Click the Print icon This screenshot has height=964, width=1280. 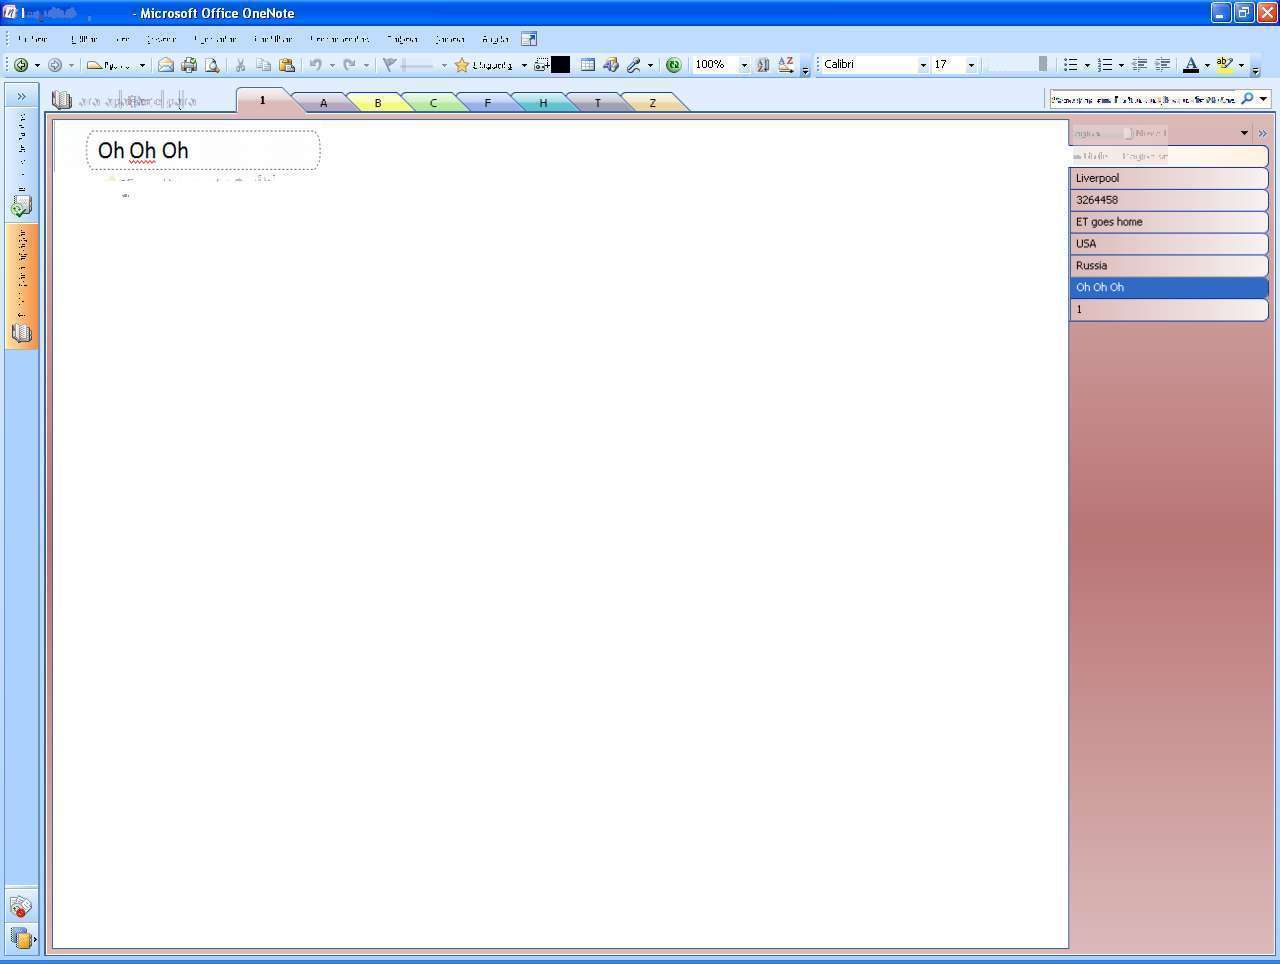click(x=189, y=65)
